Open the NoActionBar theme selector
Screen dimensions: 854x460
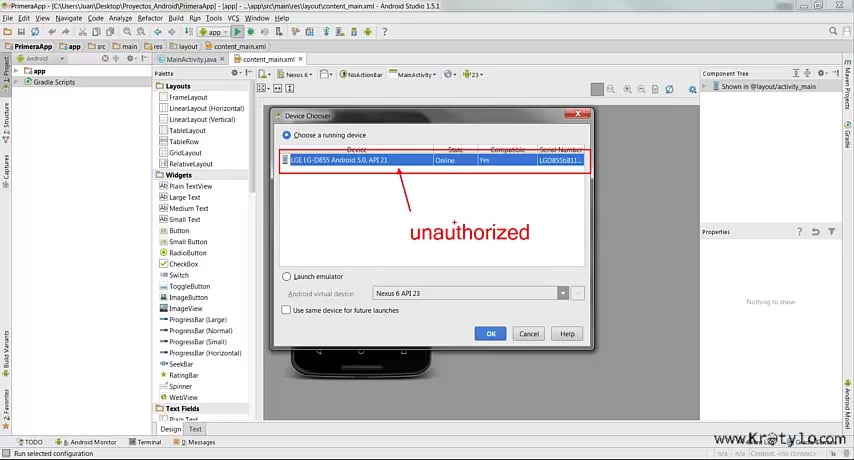361,74
